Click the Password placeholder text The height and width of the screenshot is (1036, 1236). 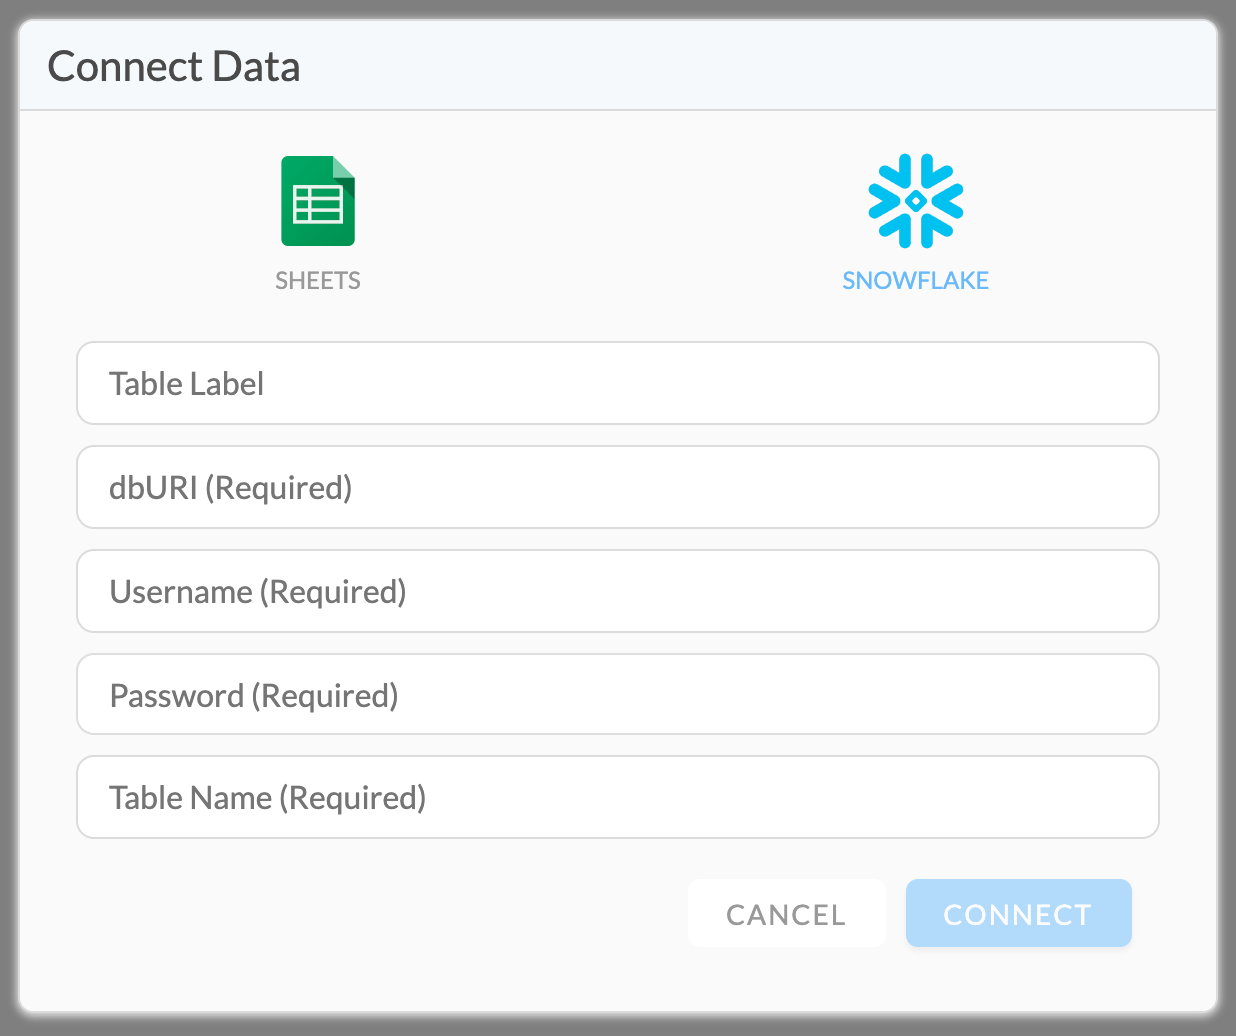pos(254,696)
